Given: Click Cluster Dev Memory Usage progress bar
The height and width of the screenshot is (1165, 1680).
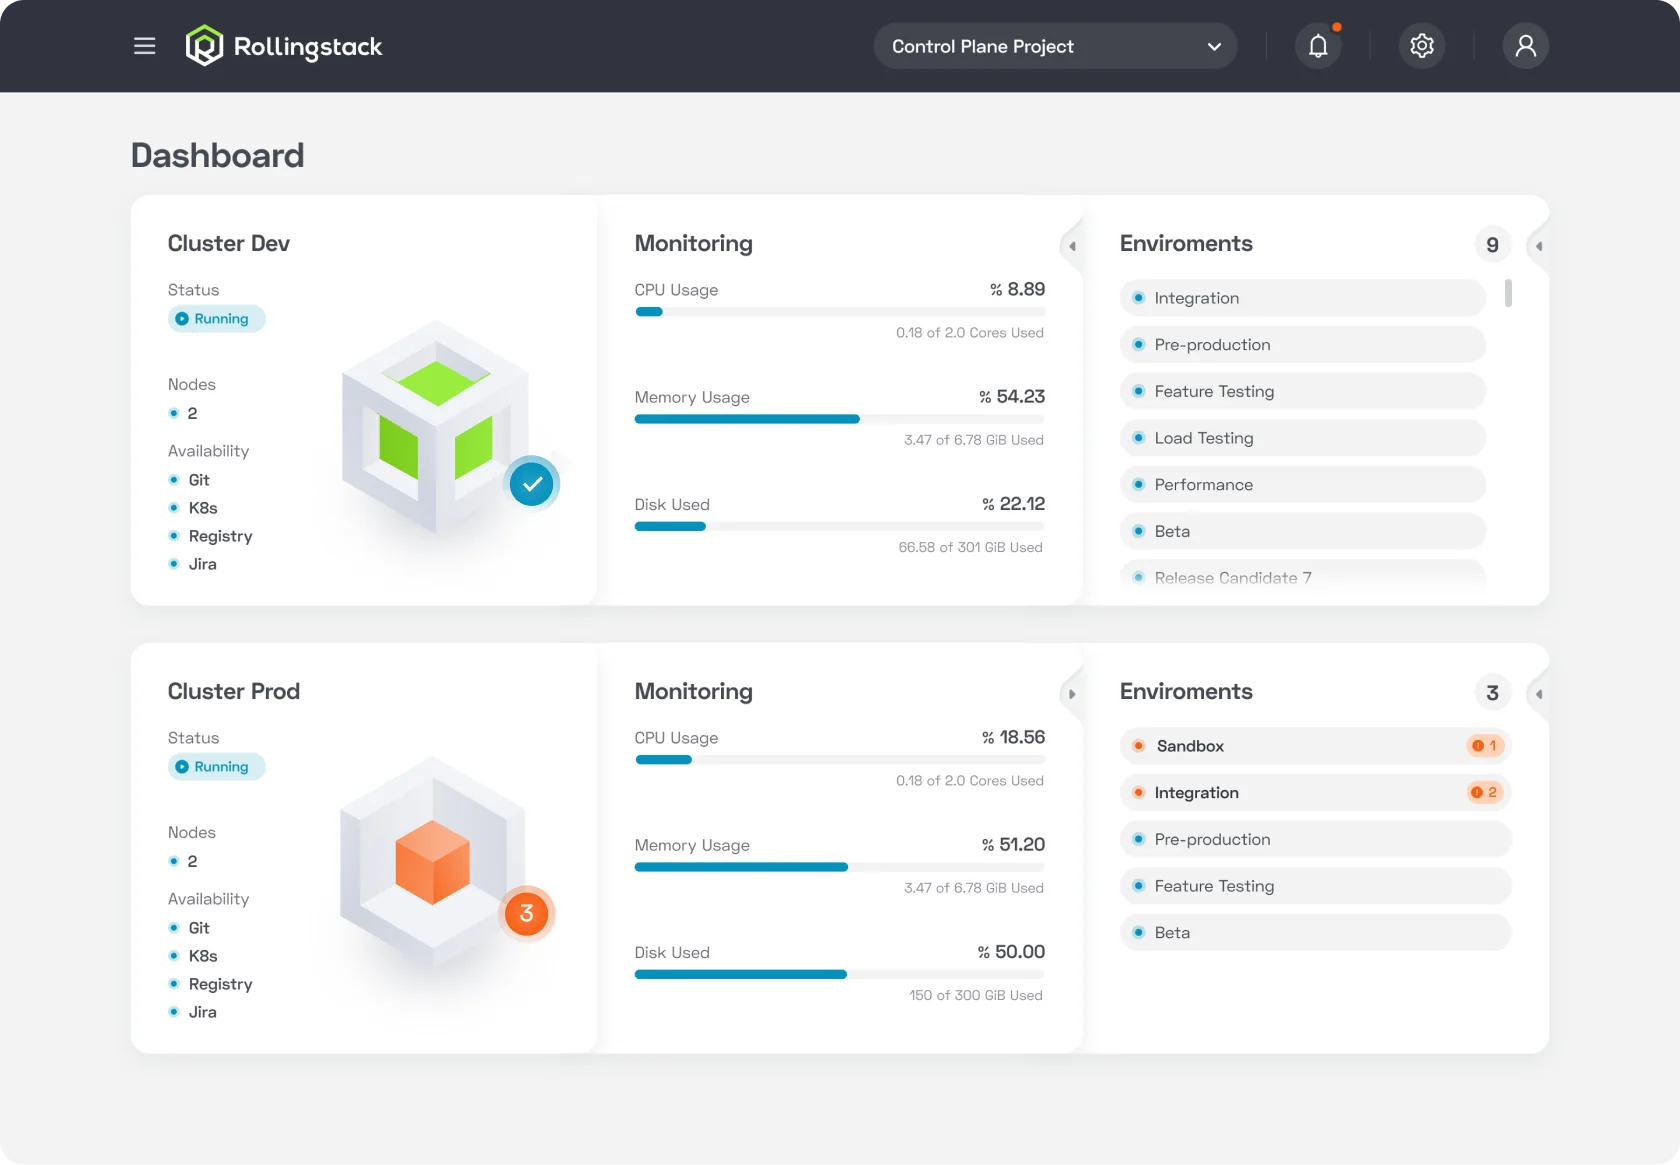Looking at the screenshot, I should coord(839,419).
